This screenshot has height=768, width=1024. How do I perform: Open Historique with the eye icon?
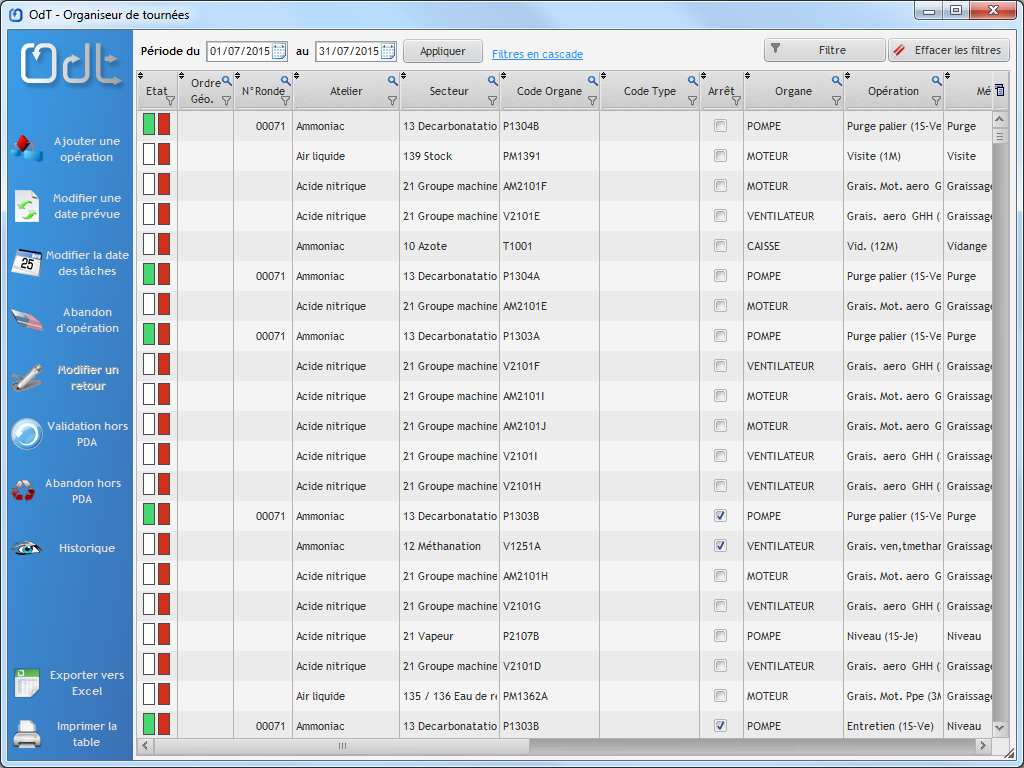(x=26, y=548)
